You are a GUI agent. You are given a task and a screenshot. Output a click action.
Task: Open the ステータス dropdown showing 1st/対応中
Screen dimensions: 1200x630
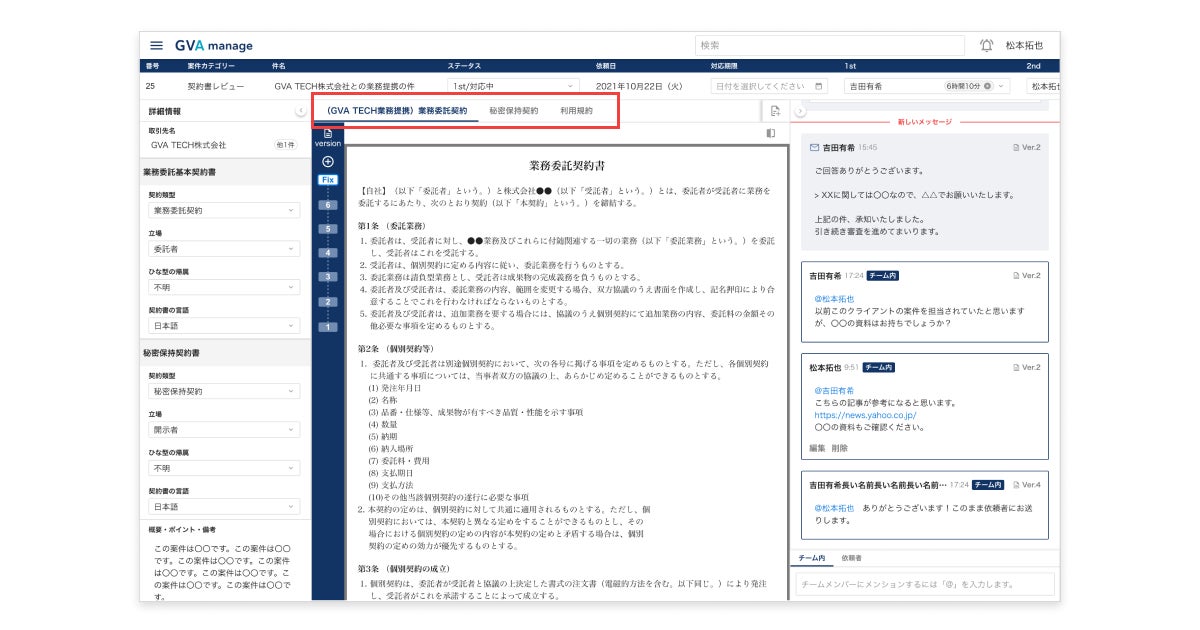(513, 87)
